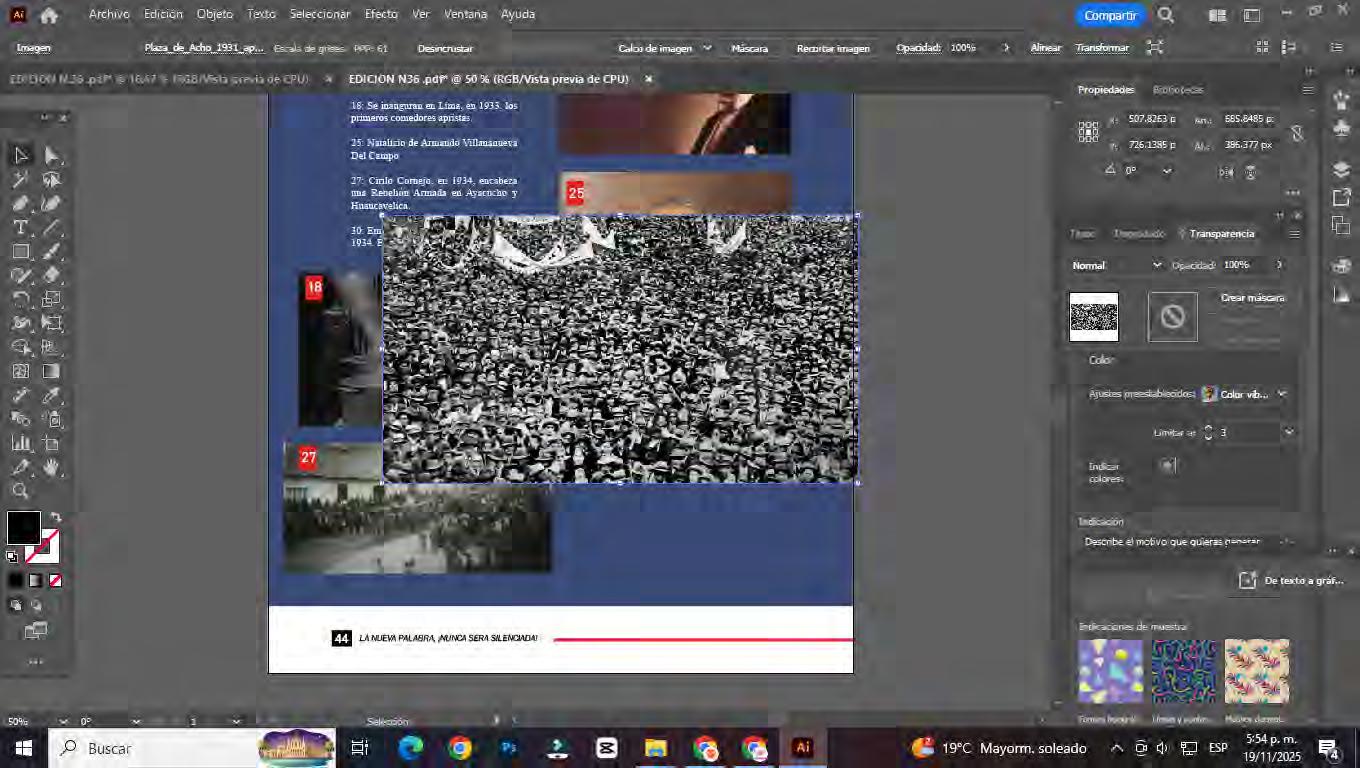The width and height of the screenshot is (1360, 768).
Task: Open Microsoft Edge from the taskbar
Action: 411,748
